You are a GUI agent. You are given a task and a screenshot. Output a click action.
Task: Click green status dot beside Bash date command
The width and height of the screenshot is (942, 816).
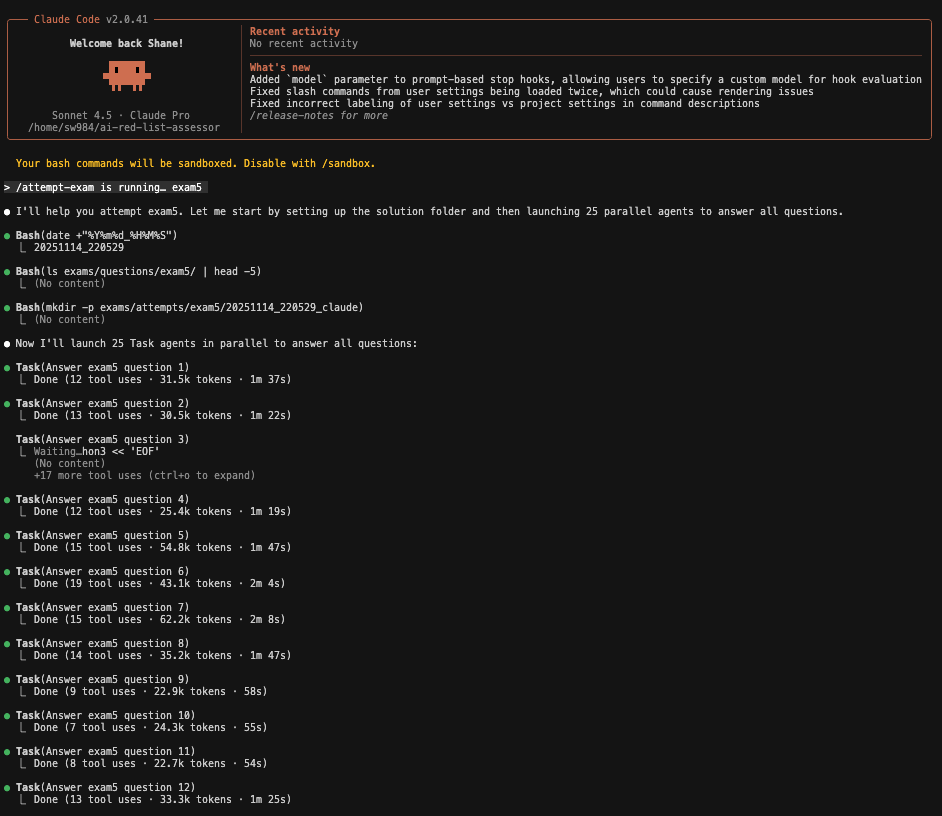tap(7, 236)
